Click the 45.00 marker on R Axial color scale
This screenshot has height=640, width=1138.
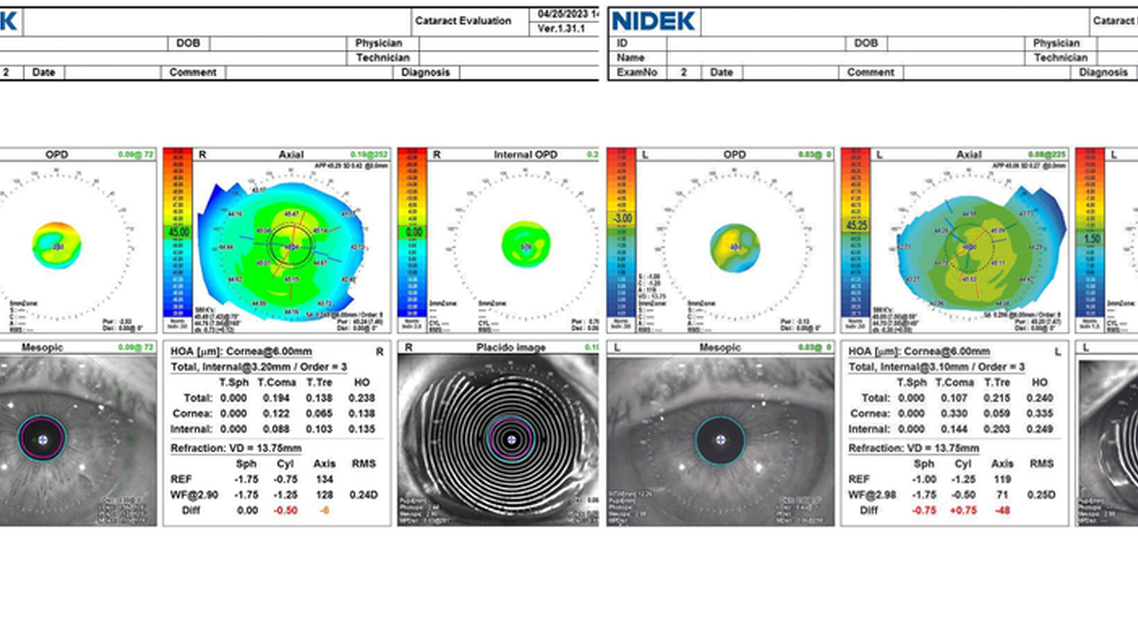(179, 232)
